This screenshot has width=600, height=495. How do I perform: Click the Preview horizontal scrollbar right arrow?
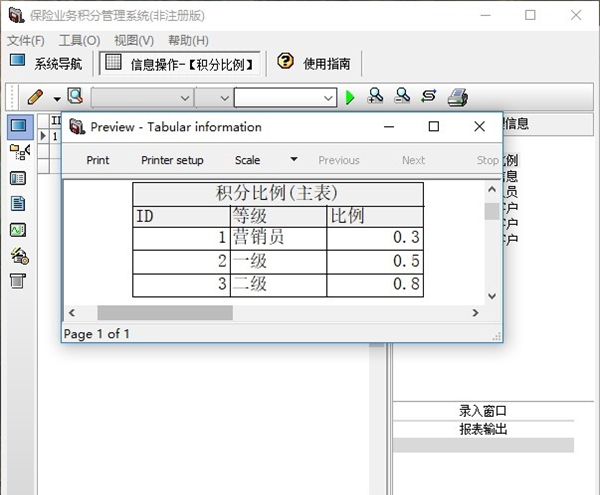[x=475, y=313]
